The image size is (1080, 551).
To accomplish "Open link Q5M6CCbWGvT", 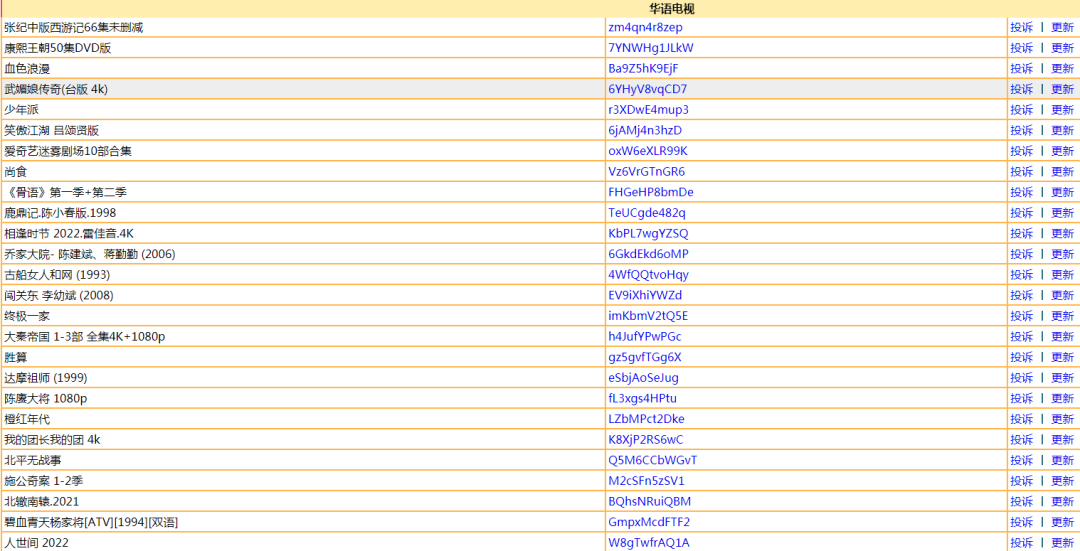I will [x=653, y=460].
